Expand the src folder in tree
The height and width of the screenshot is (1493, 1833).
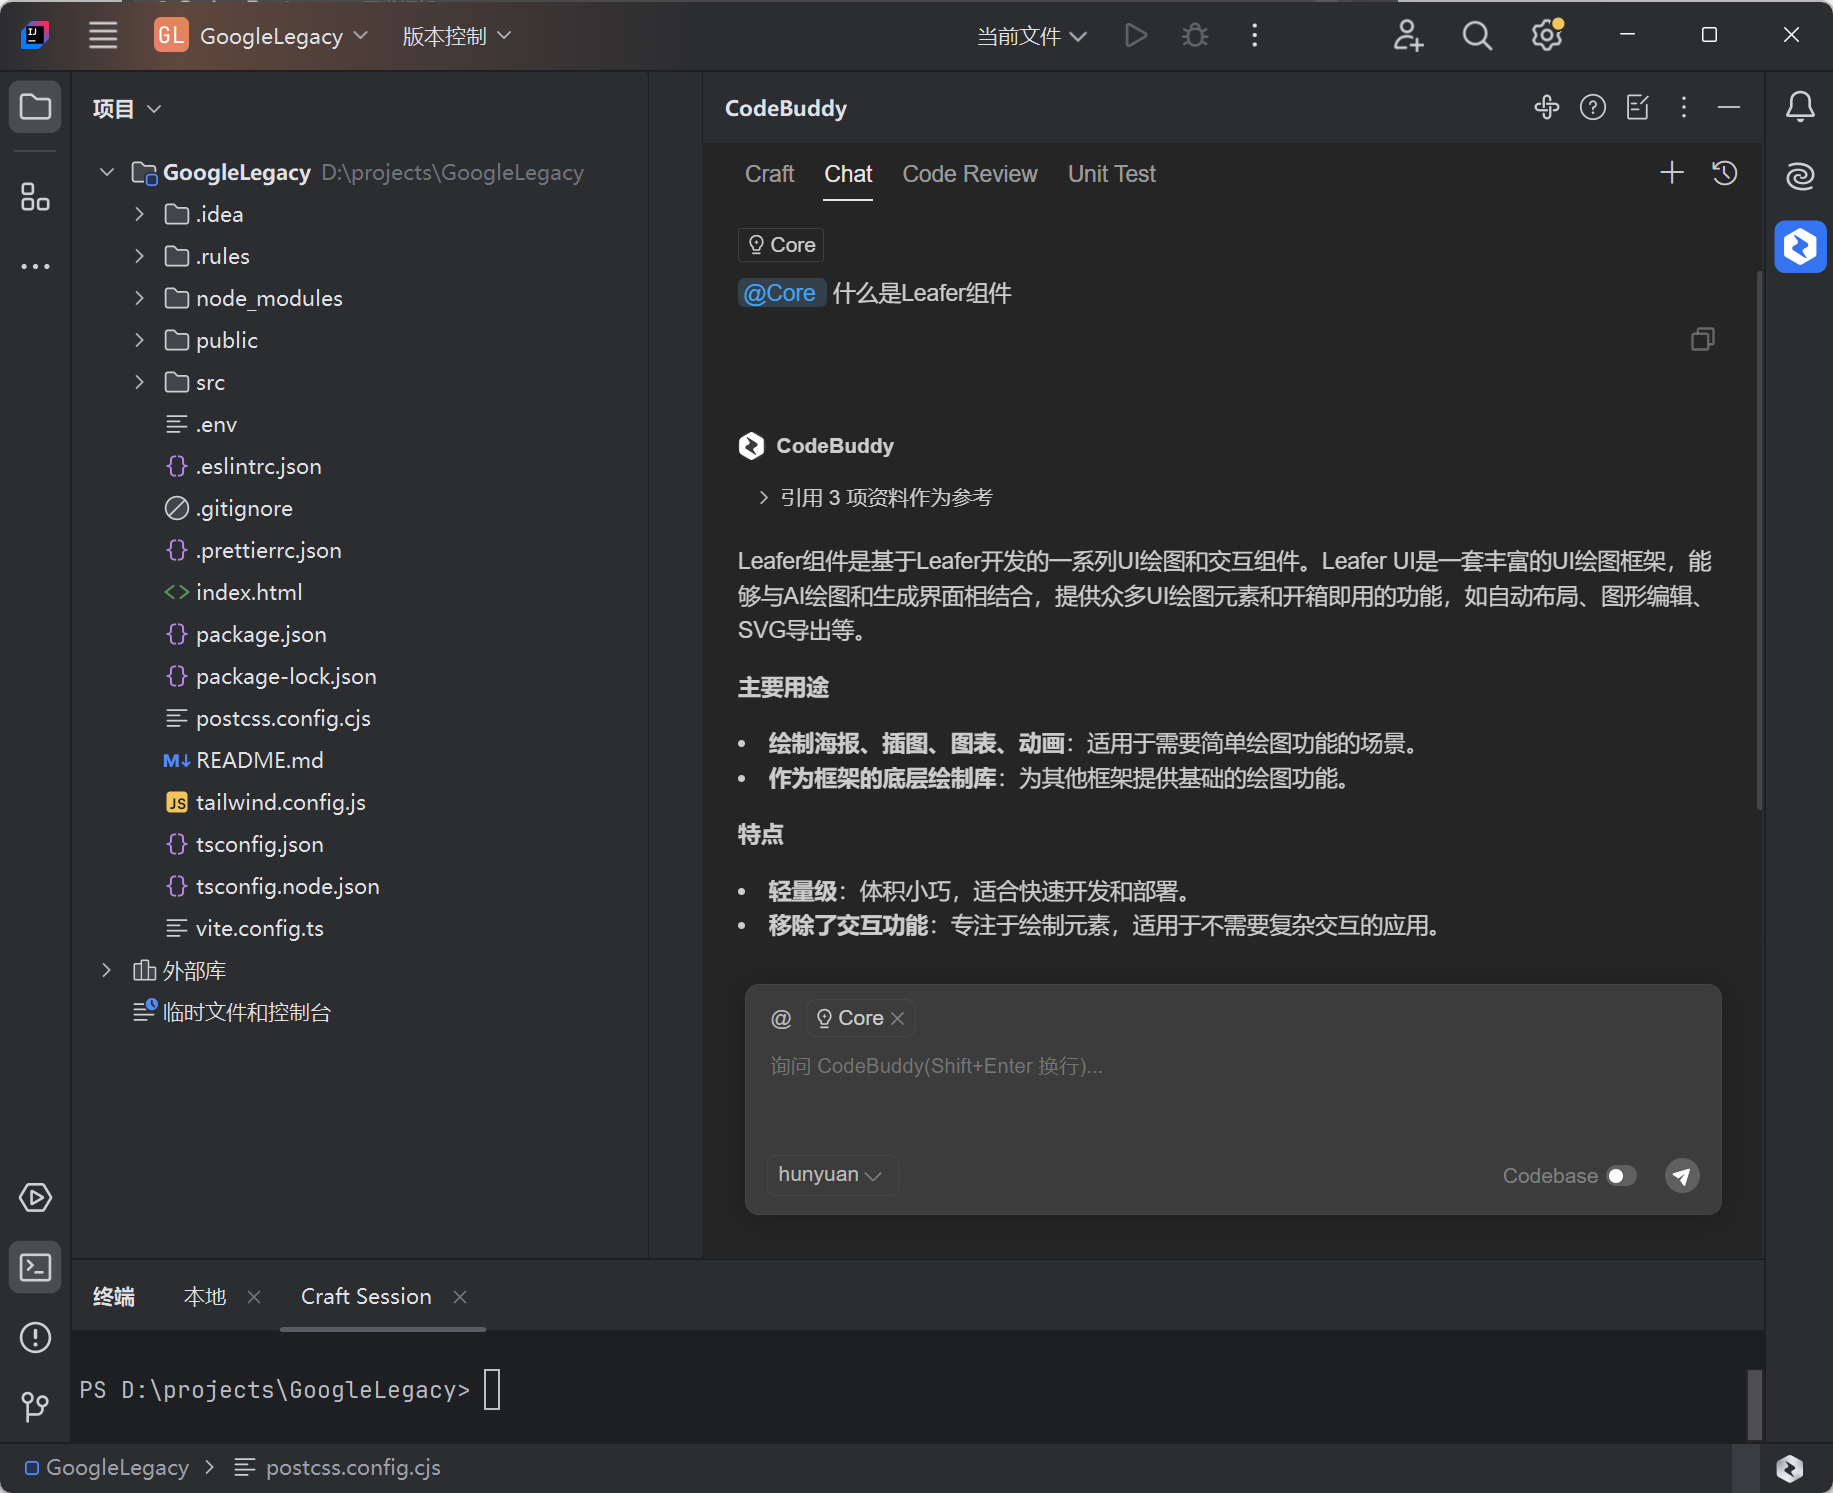139,382
